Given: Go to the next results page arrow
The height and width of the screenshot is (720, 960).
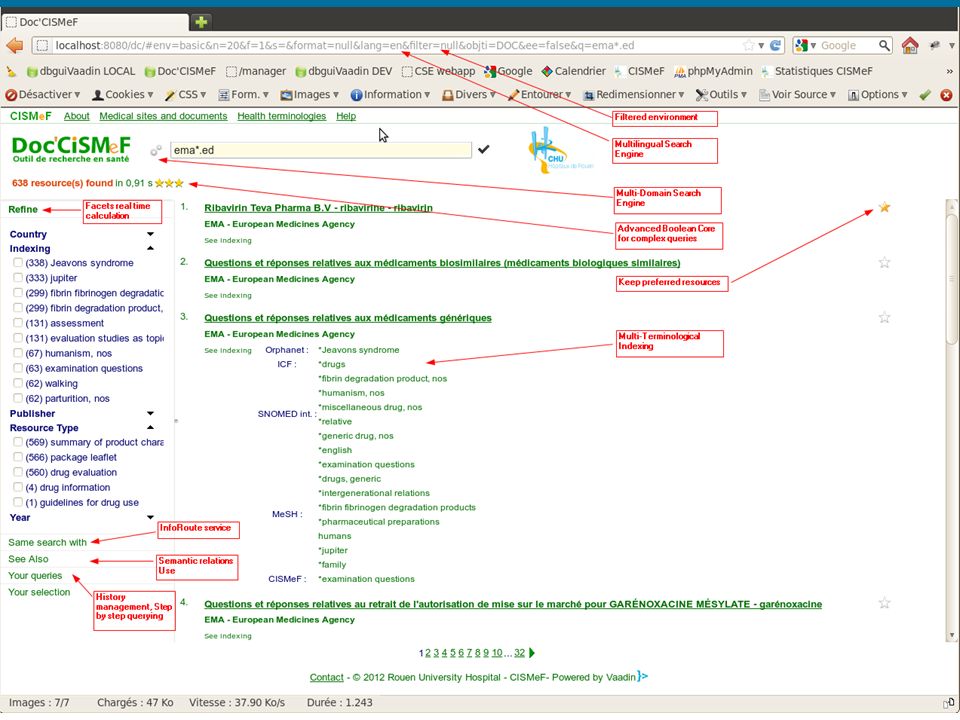Looking at the screenshot, I should [531, 653].
